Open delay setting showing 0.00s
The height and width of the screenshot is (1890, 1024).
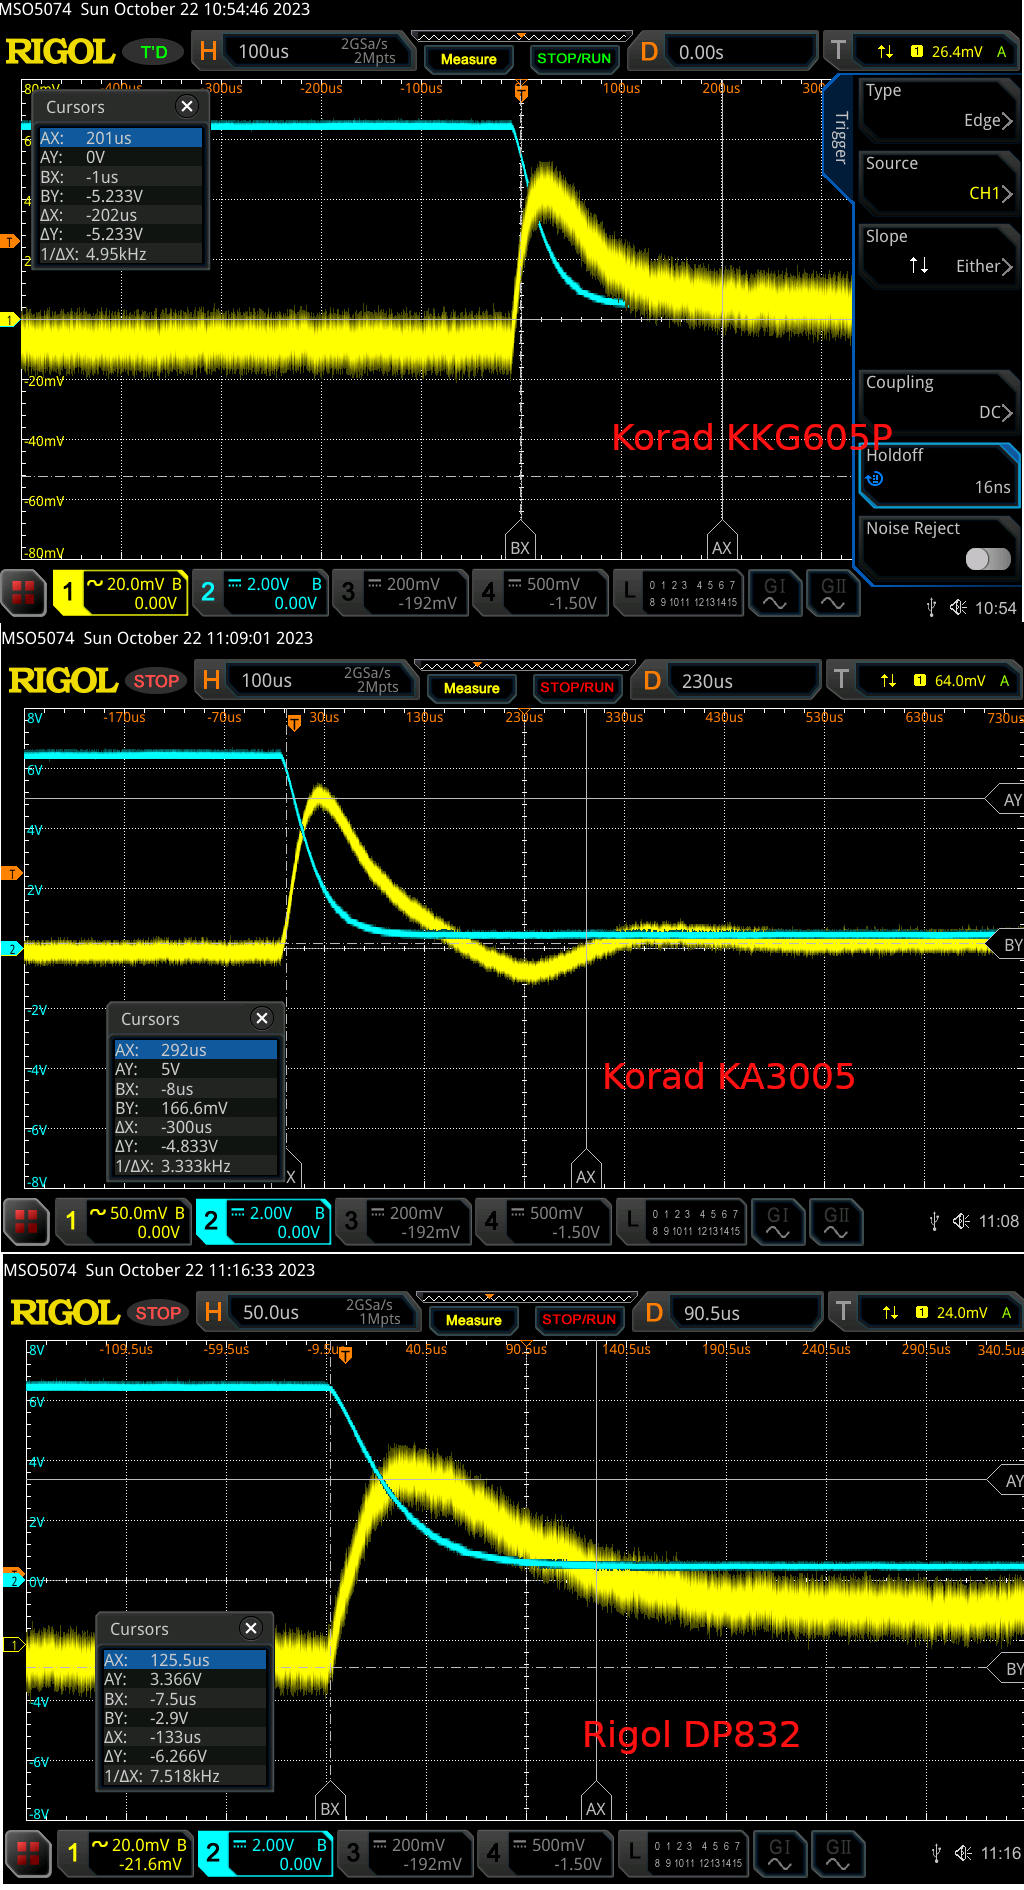[x=724, y=51]
